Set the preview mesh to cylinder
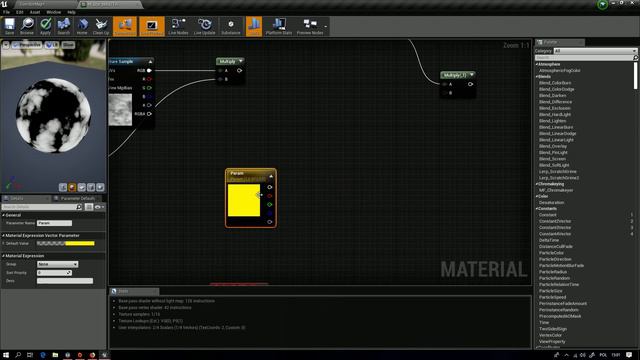 tap(63, 187)
